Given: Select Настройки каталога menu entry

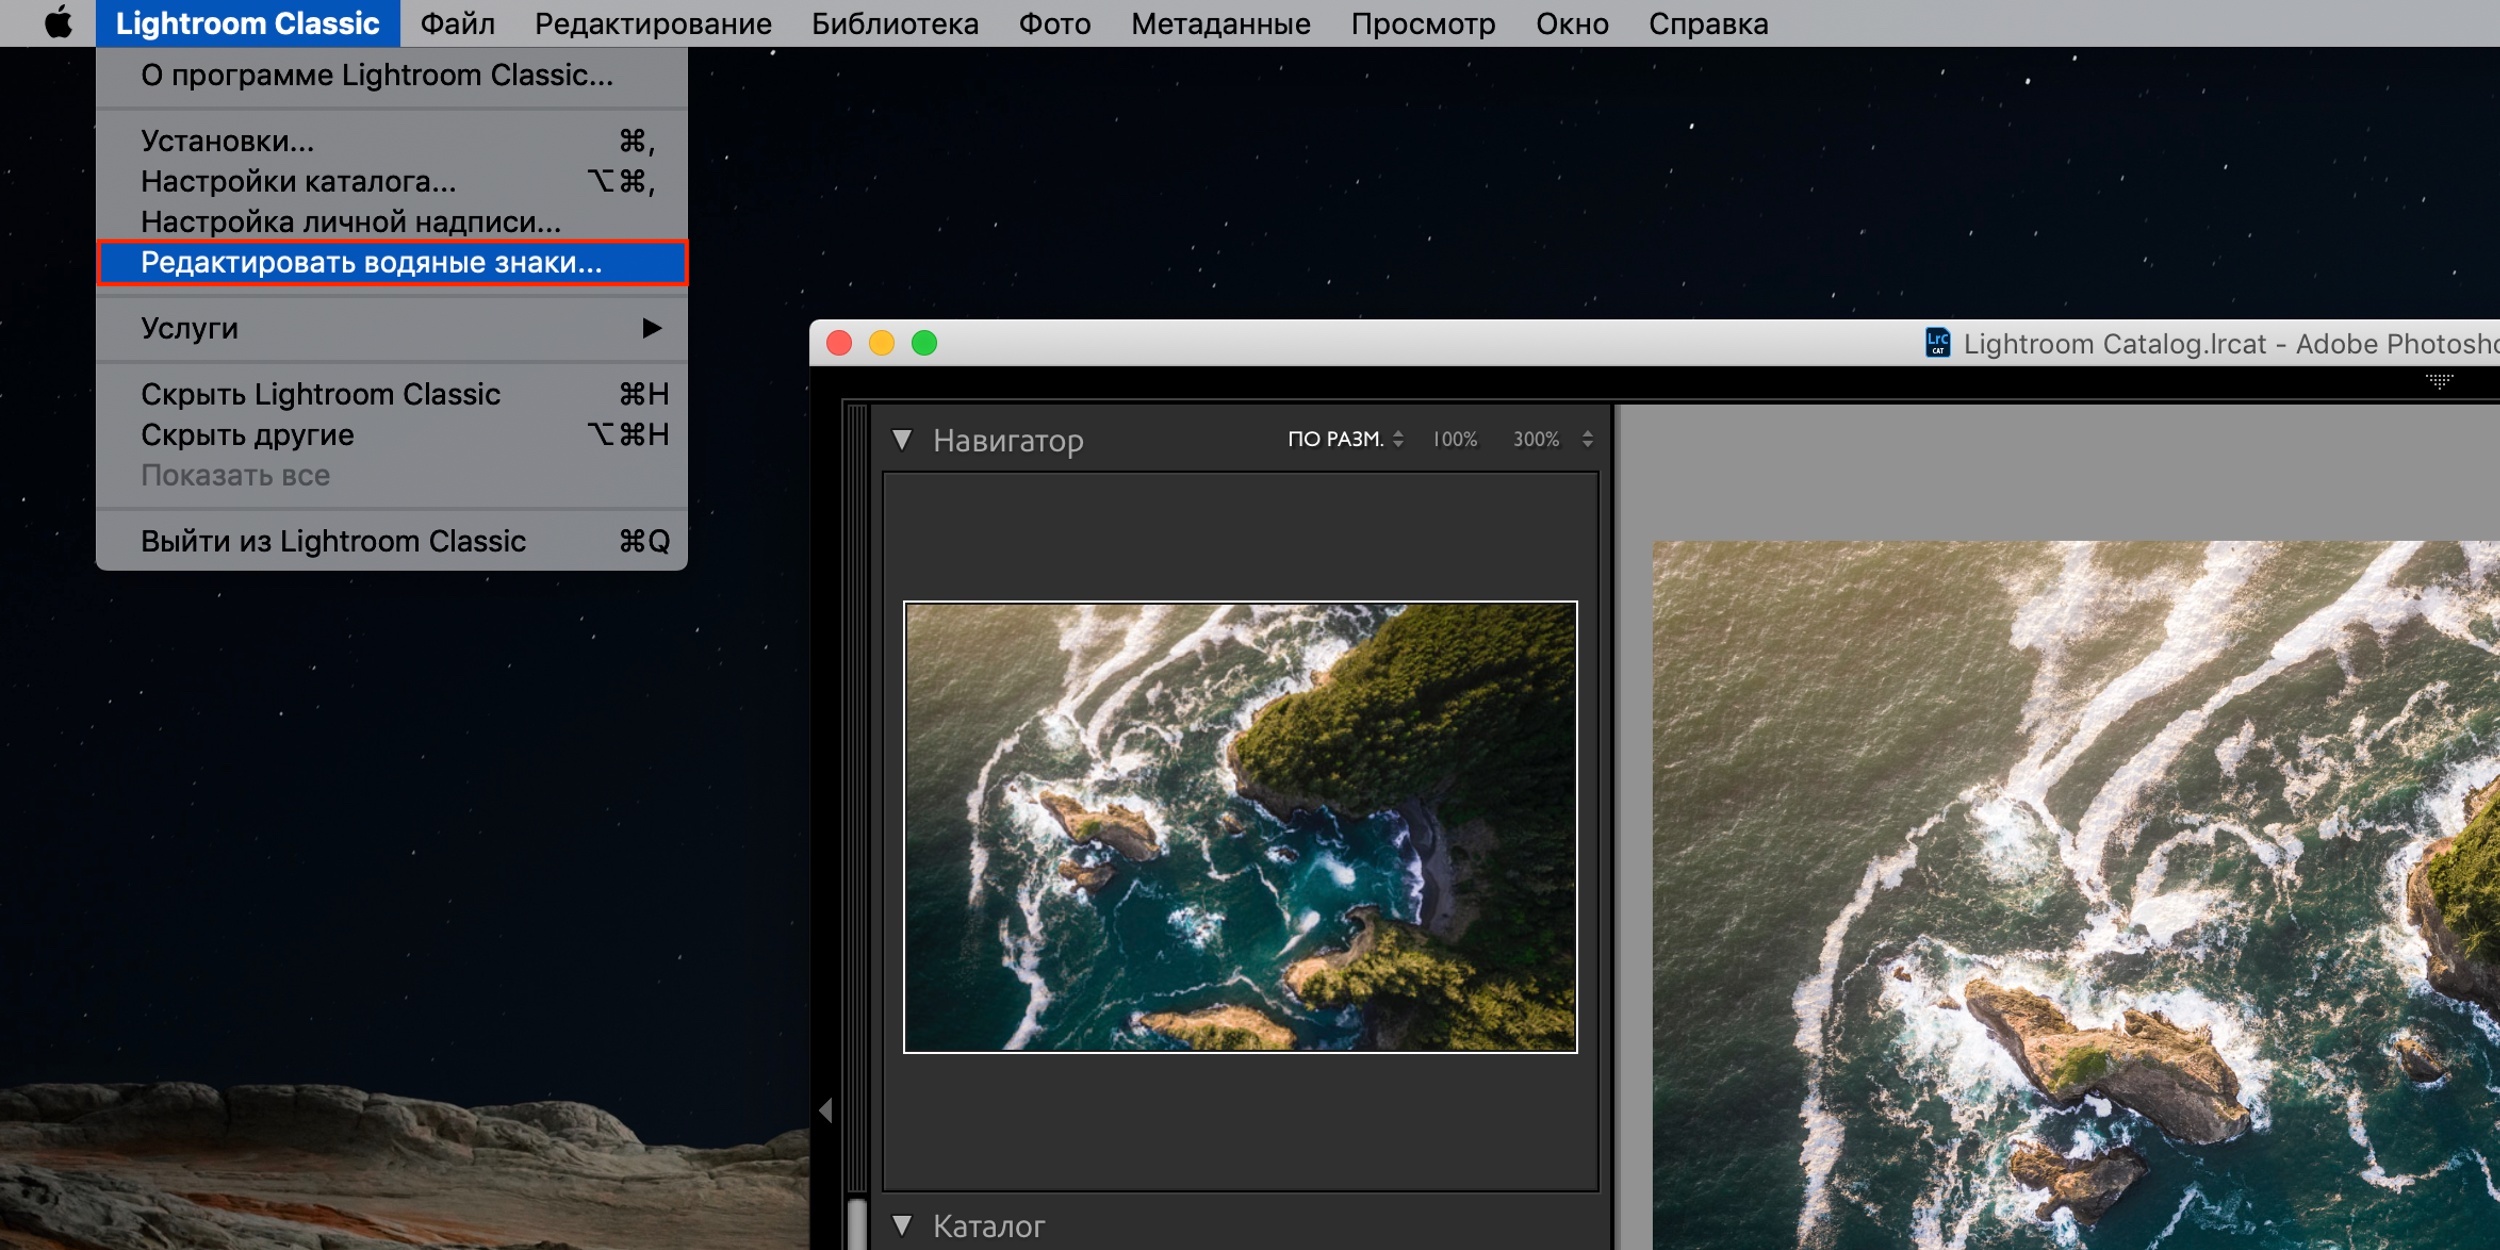Looking at the screenshot, I should (x=392, y=181).
